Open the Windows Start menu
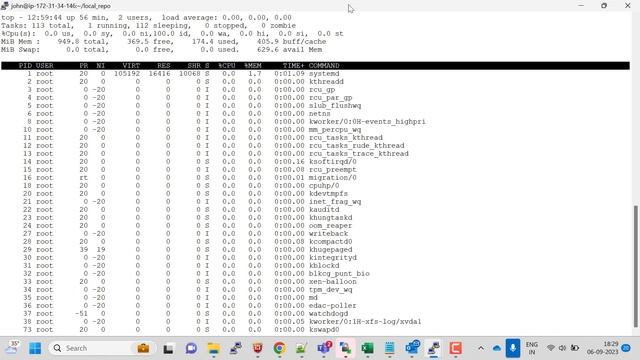Screen dimensions: 640x360 tap(35, 348)
